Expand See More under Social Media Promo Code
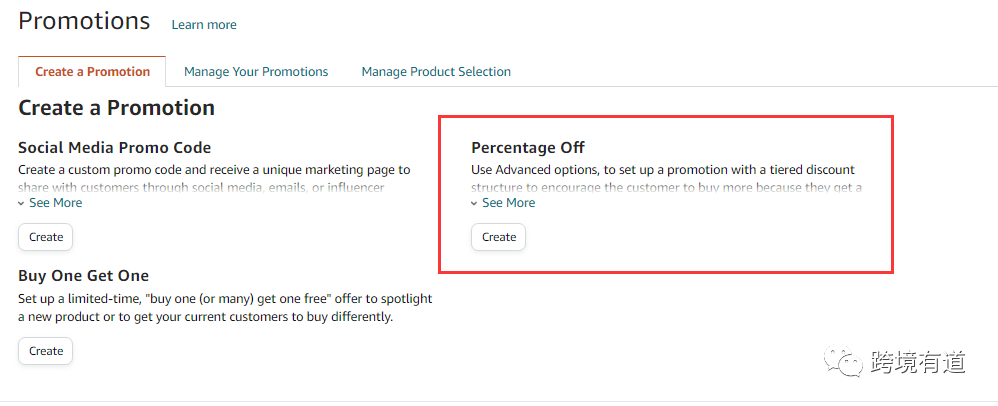The image size is (998, 406). [55, 202]
